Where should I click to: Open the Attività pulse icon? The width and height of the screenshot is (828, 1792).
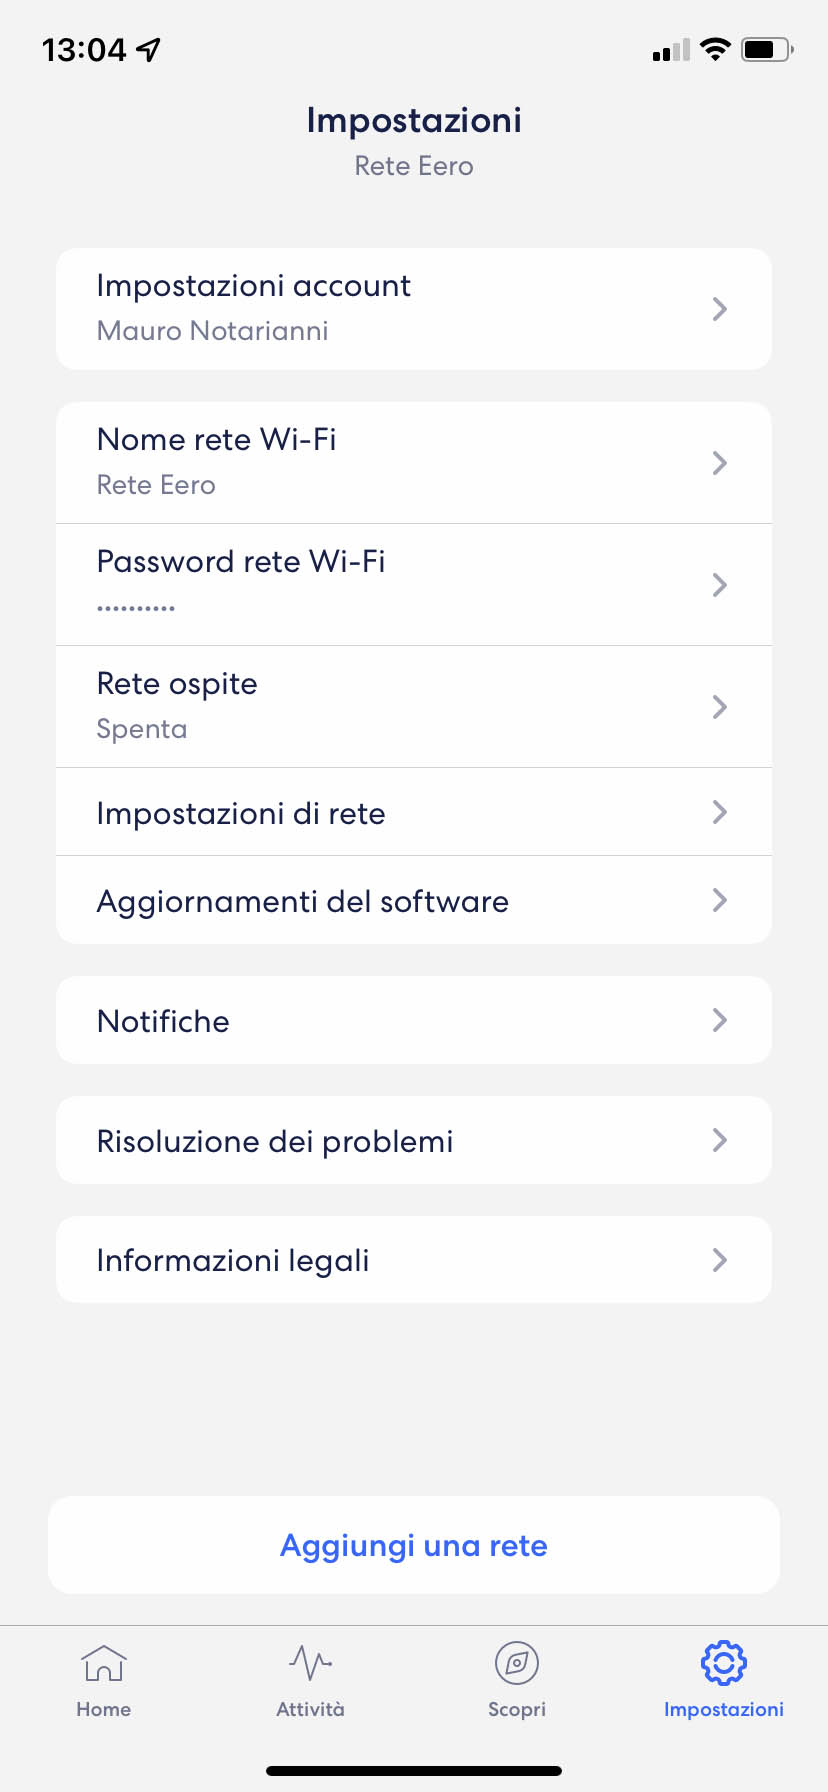pos(310,1663)
